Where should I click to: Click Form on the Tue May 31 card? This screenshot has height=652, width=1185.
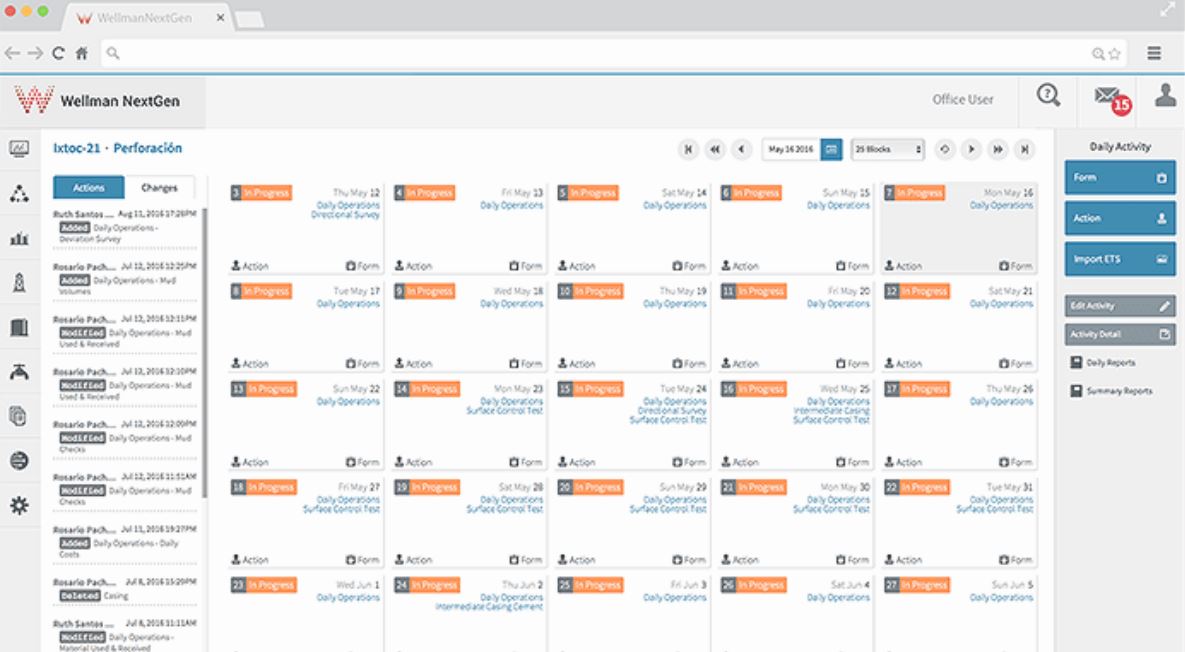click(x=1016, y=560)
